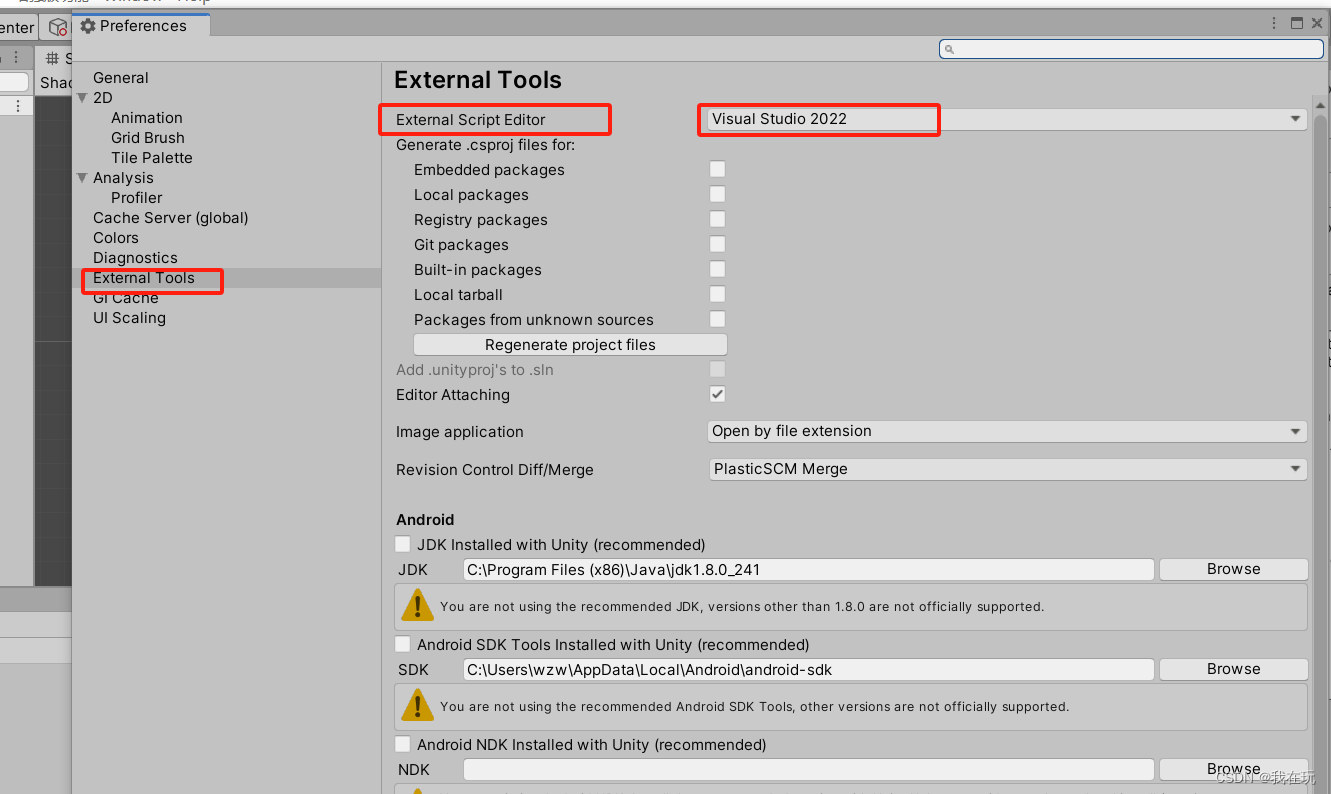Select Profiler under Analysis
Image resolution: width=1331 pixels, height=794 pixels.
(x=137, y=198)
